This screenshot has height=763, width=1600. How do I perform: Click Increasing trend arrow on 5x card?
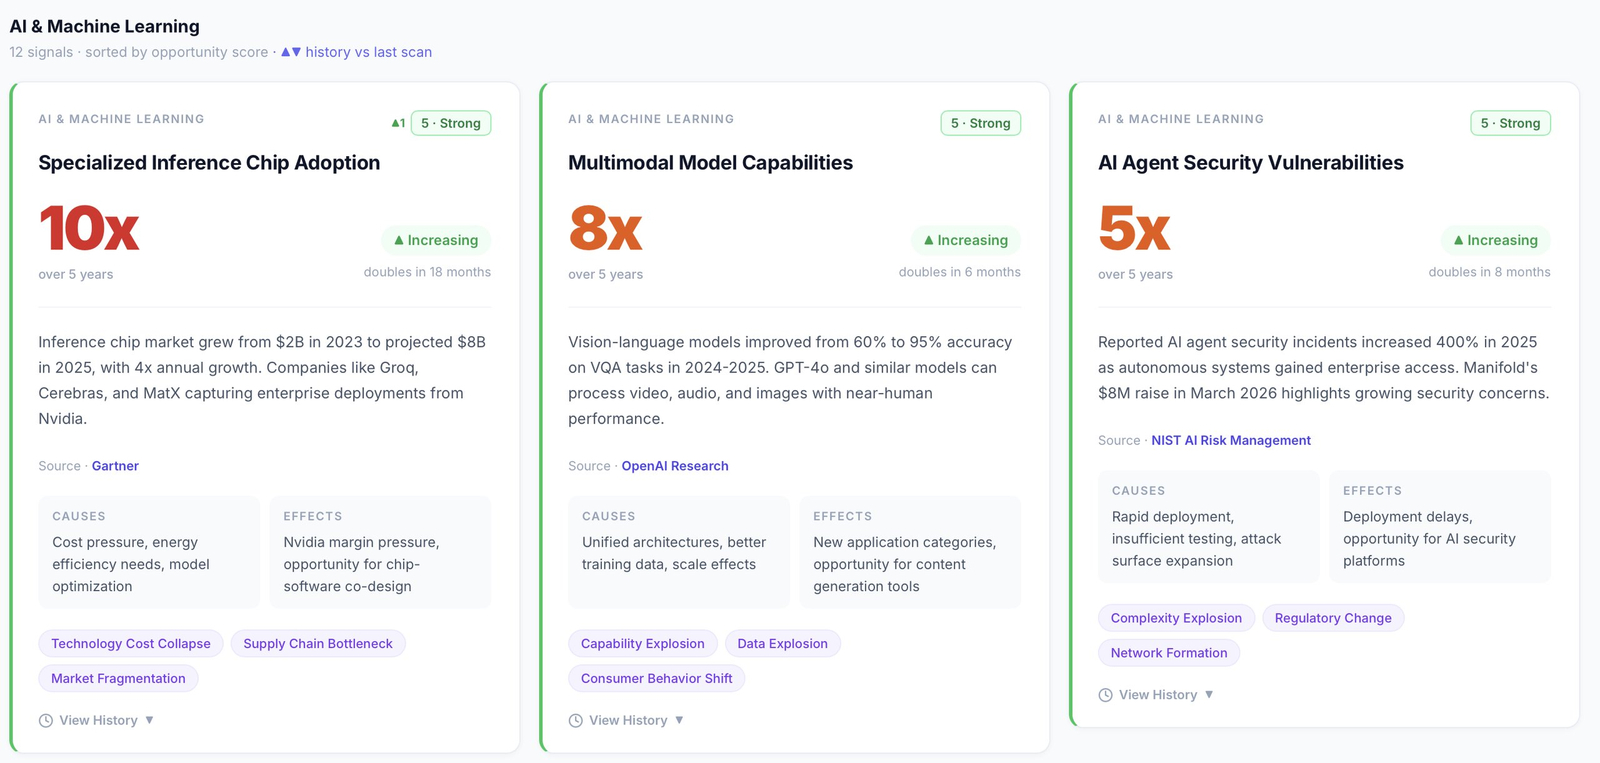point(1459,241)
